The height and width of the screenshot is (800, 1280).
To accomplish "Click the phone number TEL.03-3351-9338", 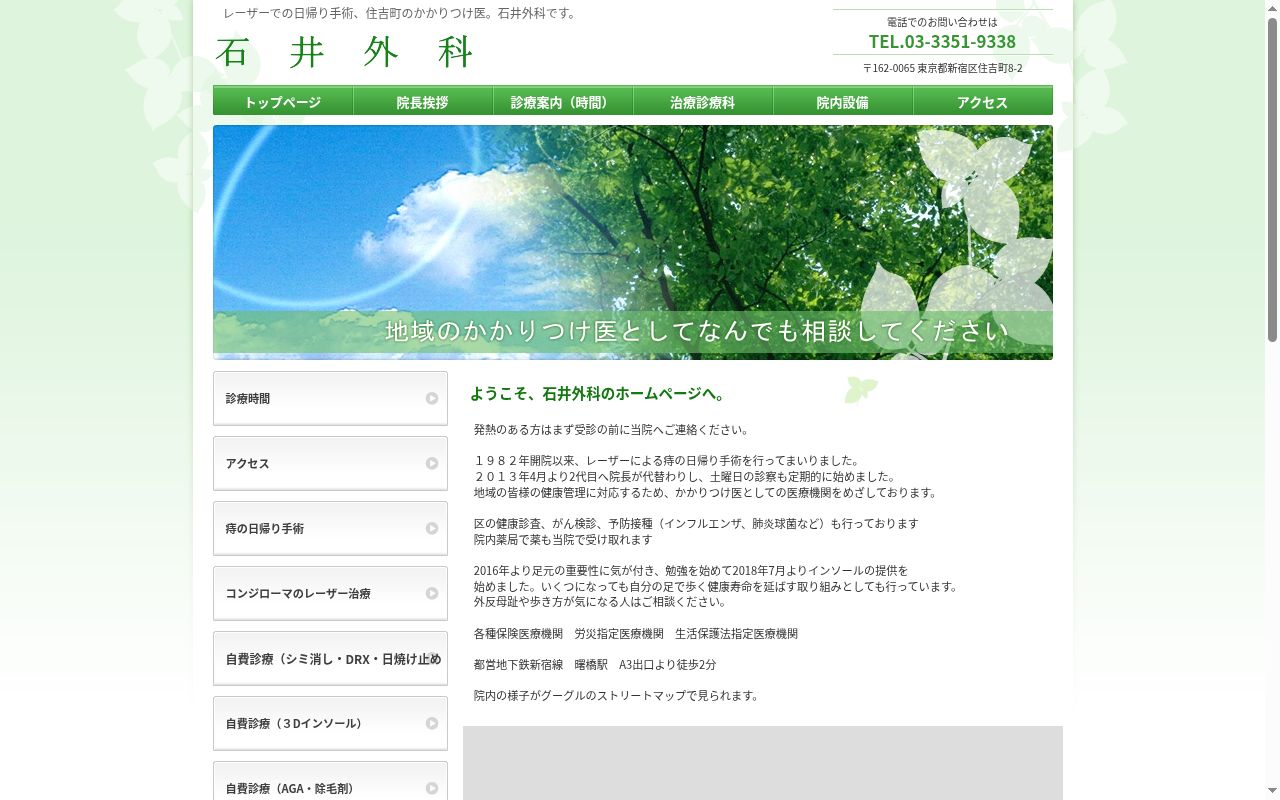I will (x=942, y=41).
